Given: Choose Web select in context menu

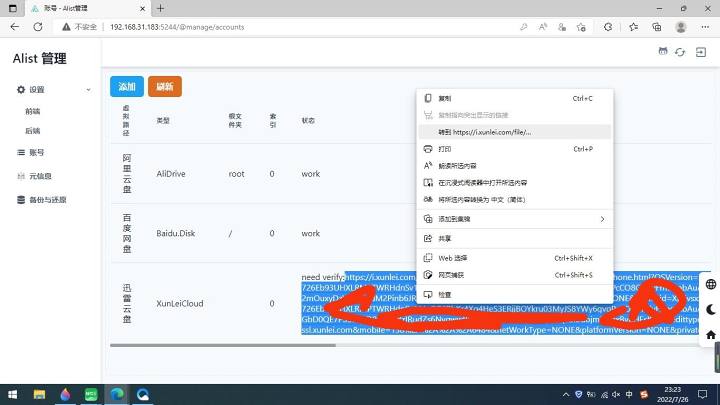Looking at the screenshot, I should point(515,258).
